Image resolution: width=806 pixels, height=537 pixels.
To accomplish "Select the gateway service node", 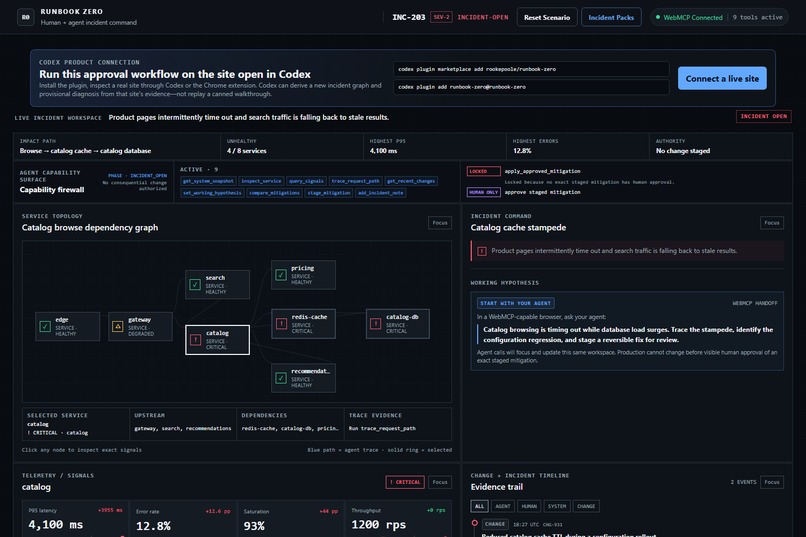I will coord(140,326).
